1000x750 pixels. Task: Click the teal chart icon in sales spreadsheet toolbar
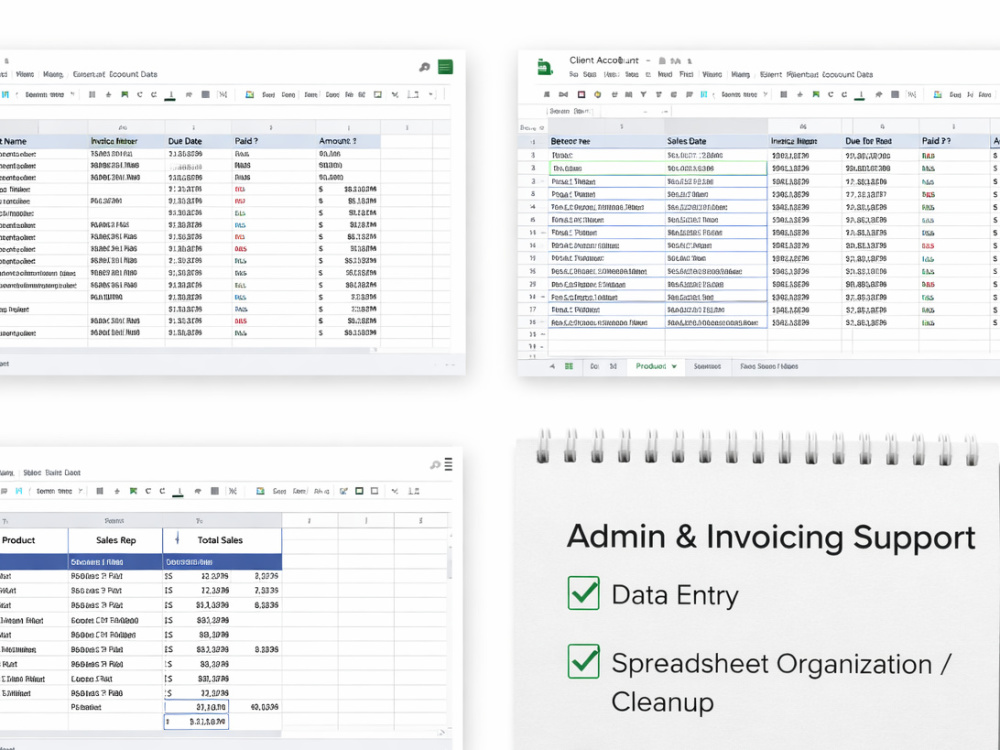(x=260, y=491)
